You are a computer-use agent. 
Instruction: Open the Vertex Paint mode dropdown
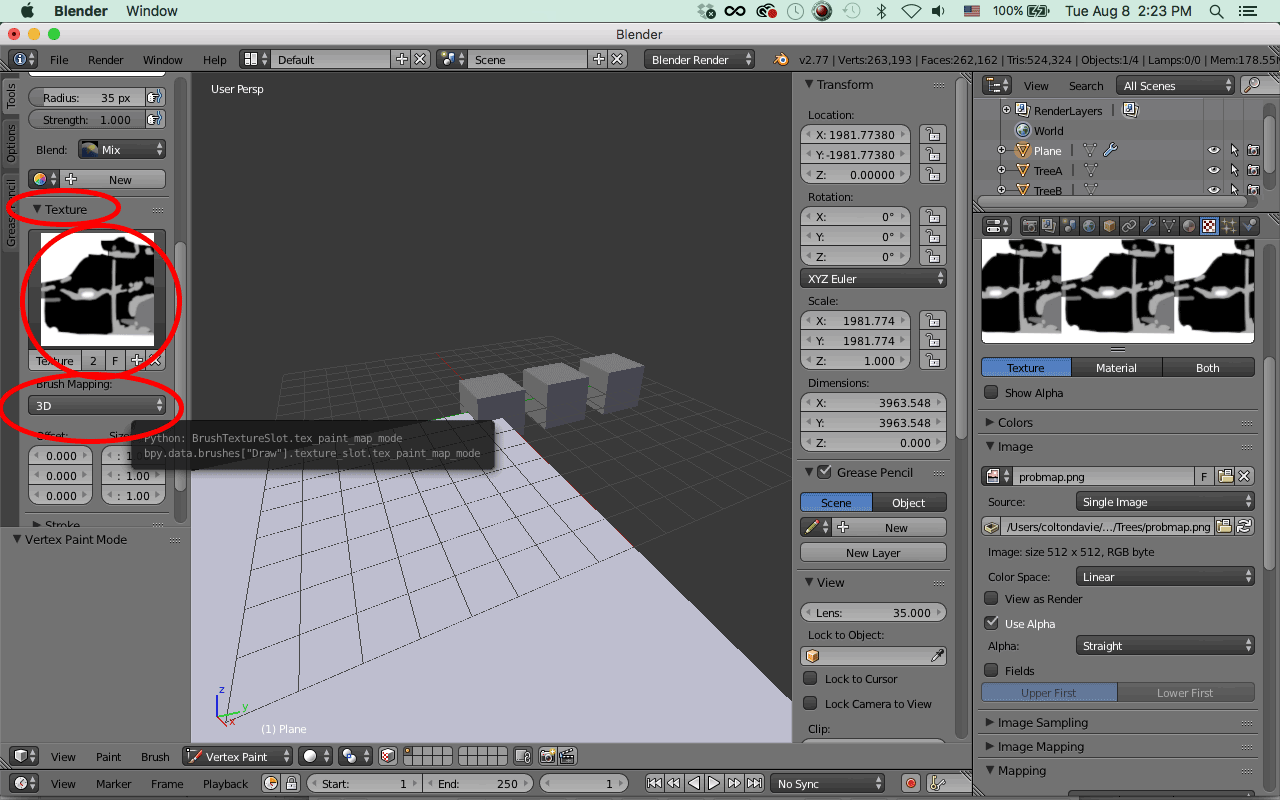click(x=237, y=756)
